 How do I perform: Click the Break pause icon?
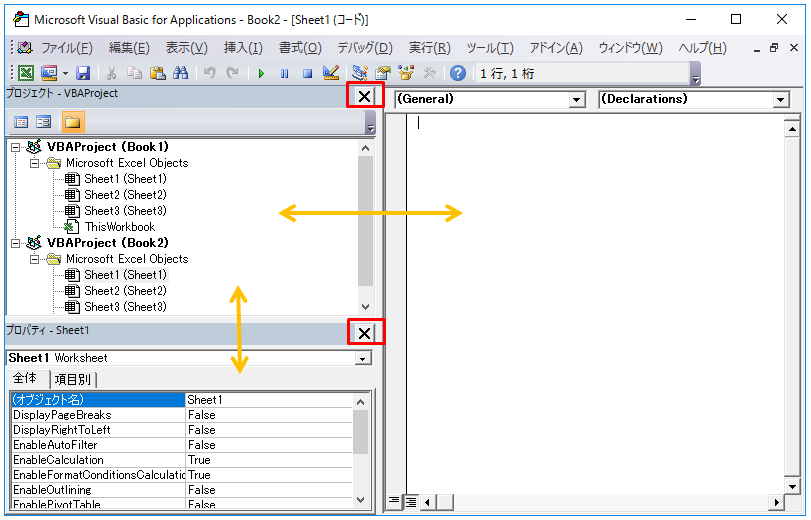284,73
